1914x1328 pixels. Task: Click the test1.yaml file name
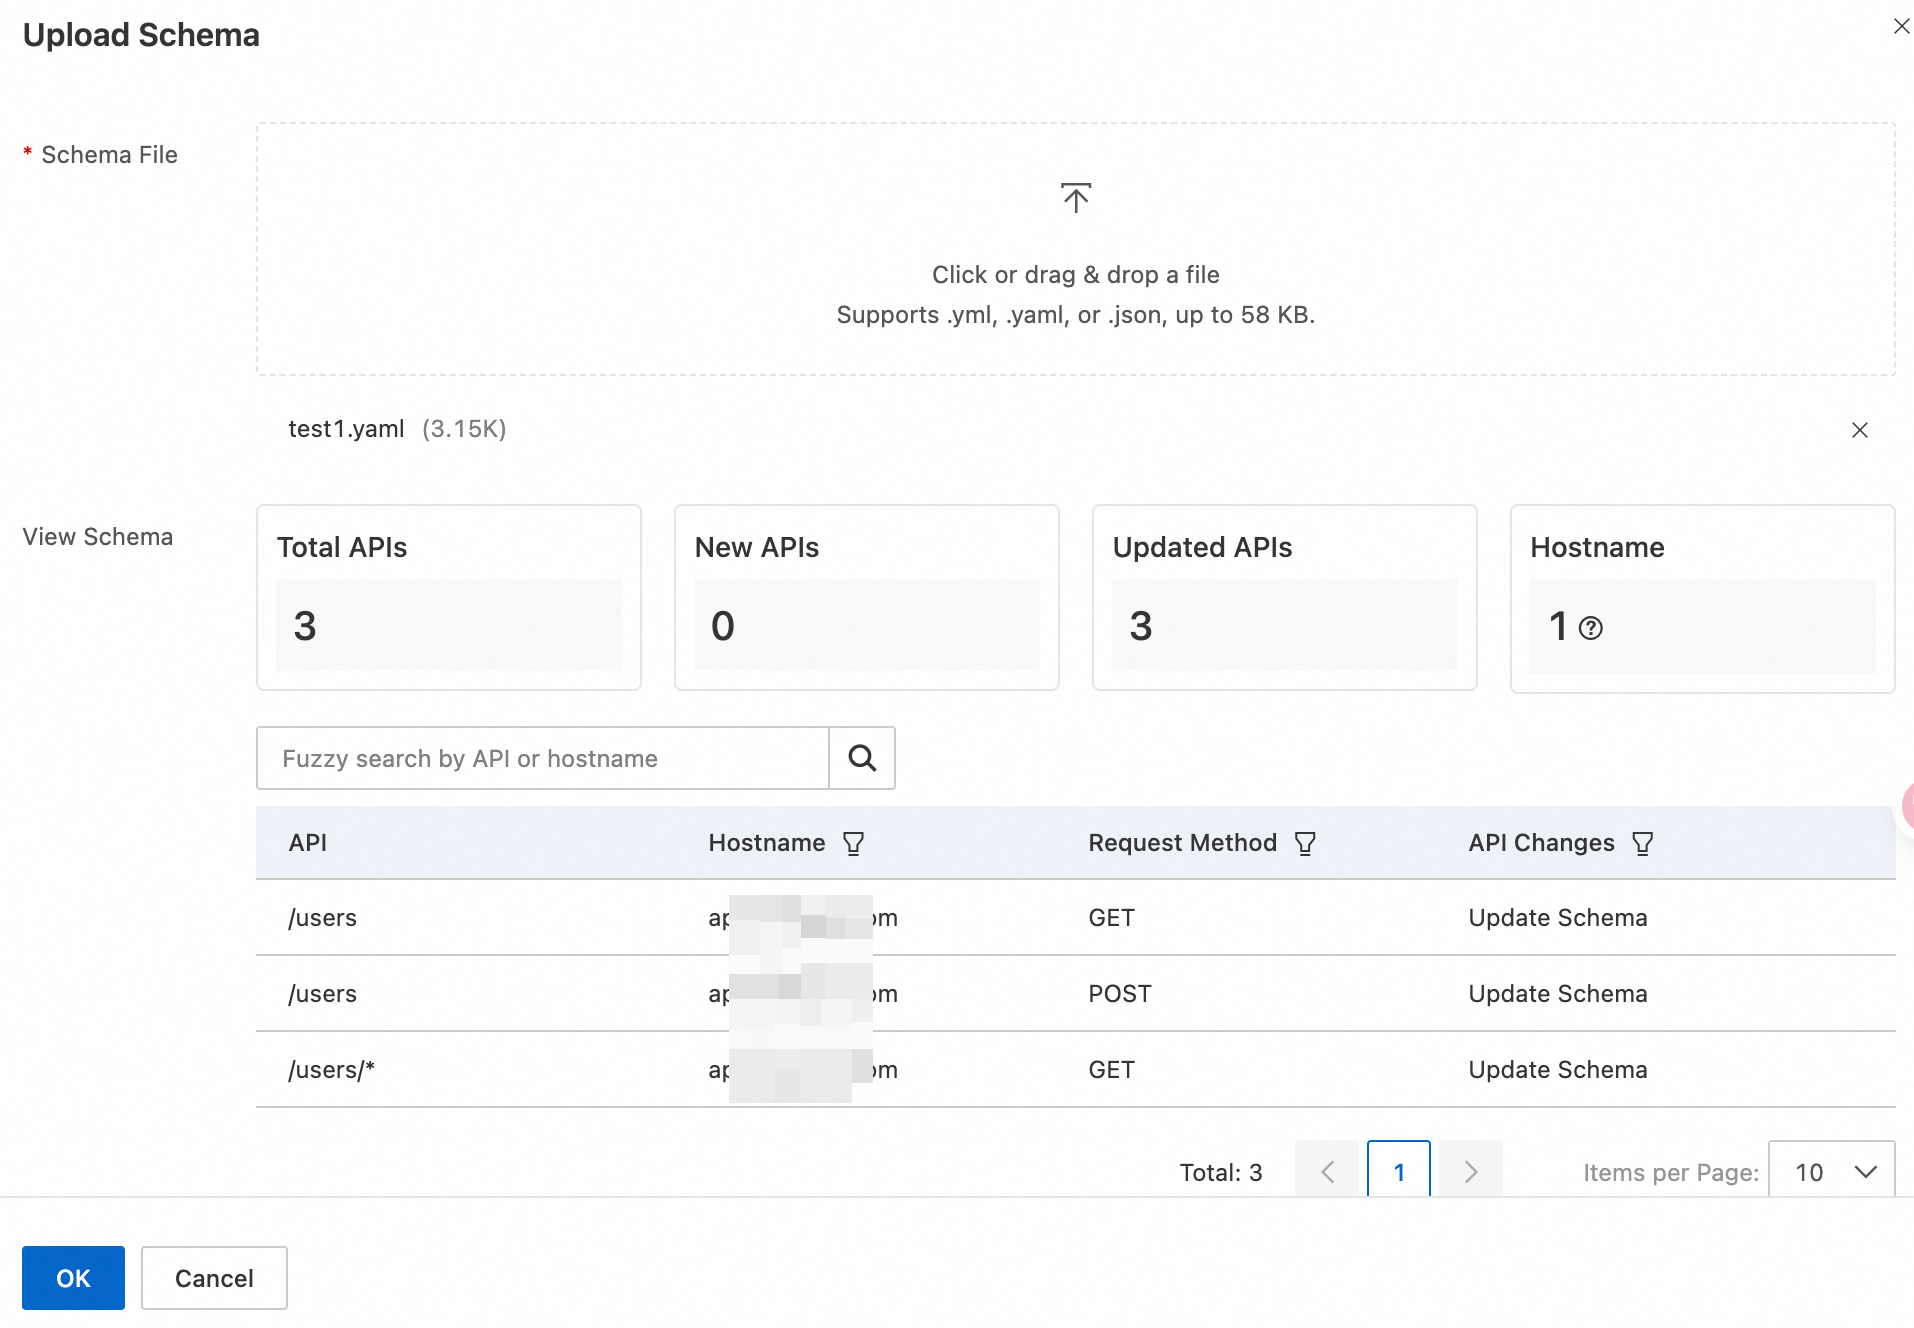pyautogui.click(x=346, y=429)
